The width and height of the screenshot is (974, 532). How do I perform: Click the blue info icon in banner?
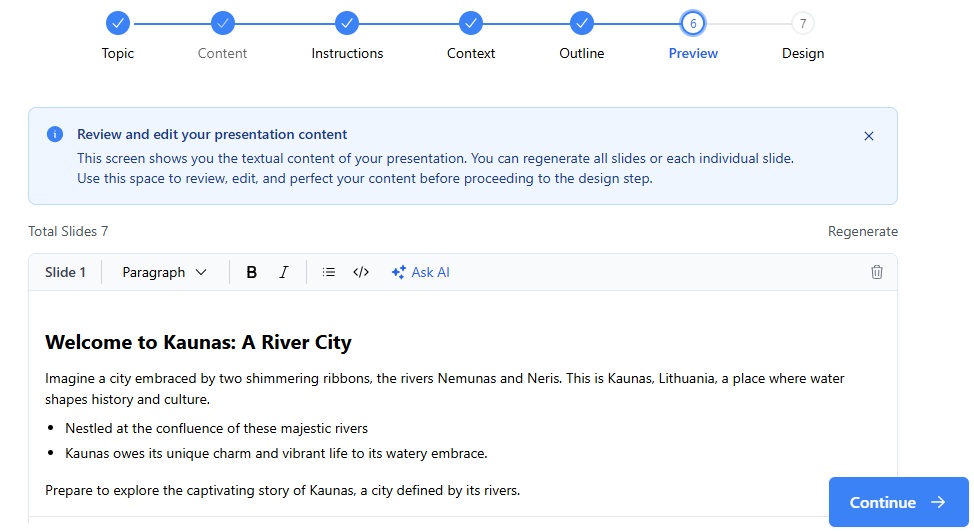click(x=55, y=134)
